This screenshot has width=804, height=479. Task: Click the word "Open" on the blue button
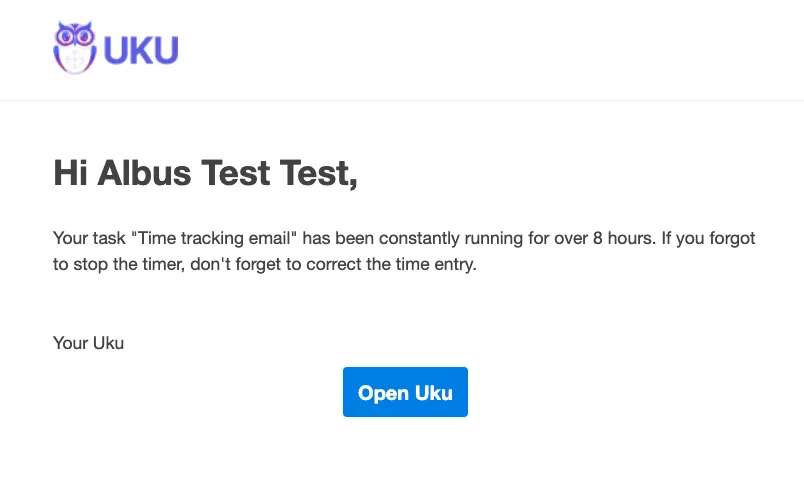click(x=381, y=393)
